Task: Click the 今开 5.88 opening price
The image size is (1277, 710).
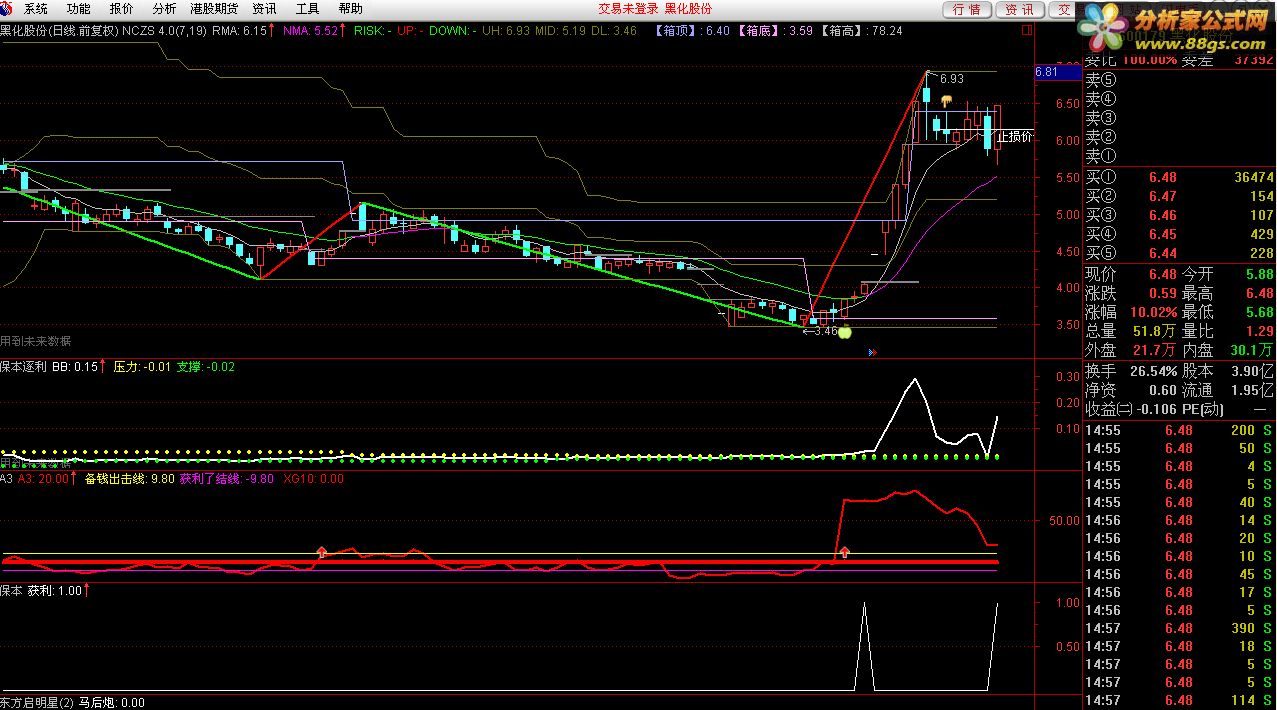Action: click(1228, 274)
